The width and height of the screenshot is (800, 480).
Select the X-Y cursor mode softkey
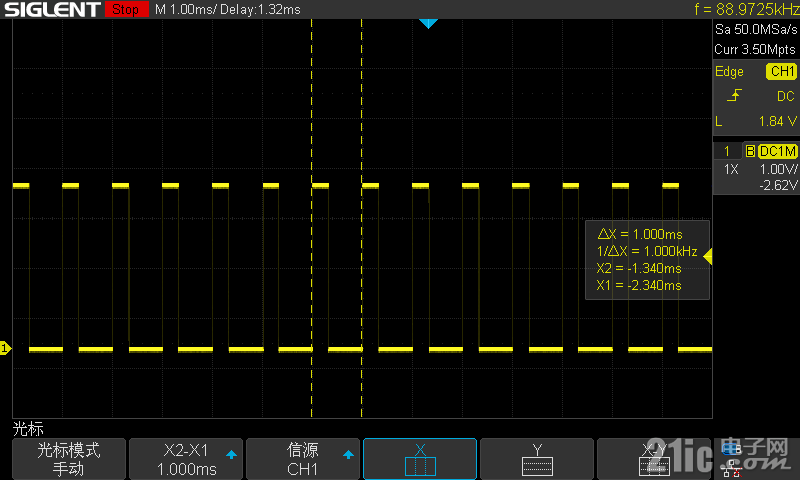tap(654, 459)
